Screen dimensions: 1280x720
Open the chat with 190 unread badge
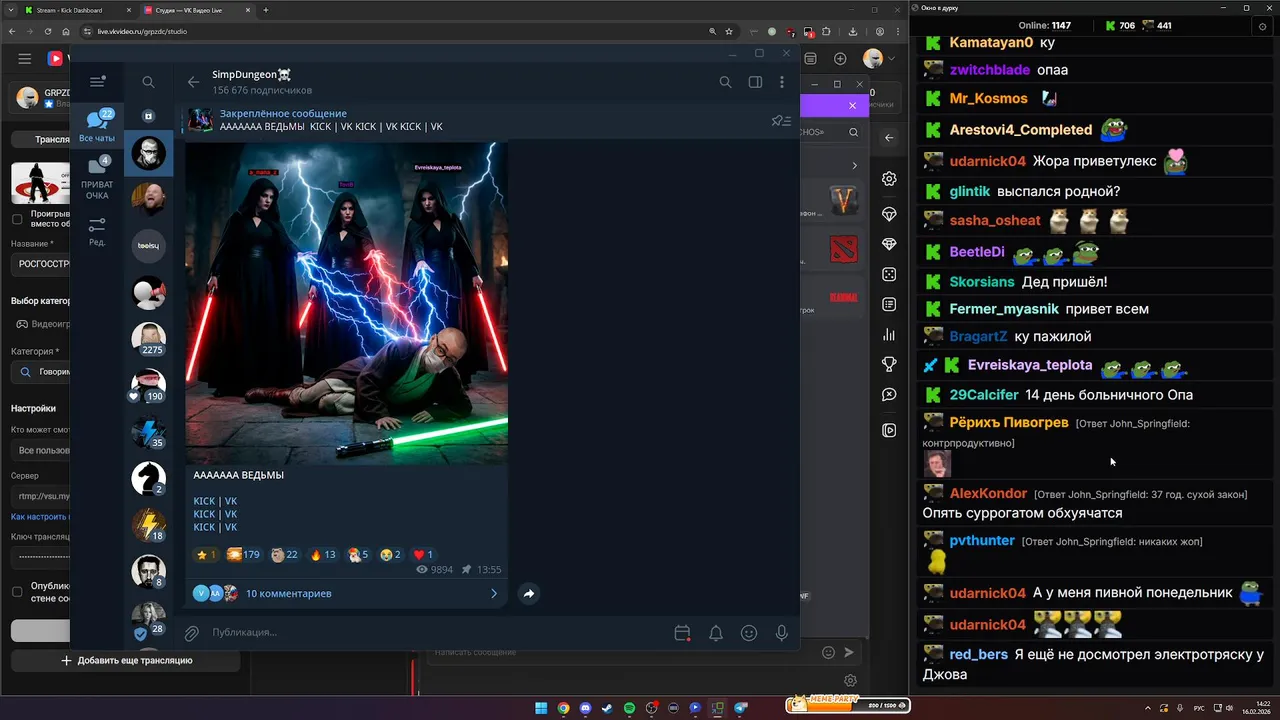coord(149,385)
